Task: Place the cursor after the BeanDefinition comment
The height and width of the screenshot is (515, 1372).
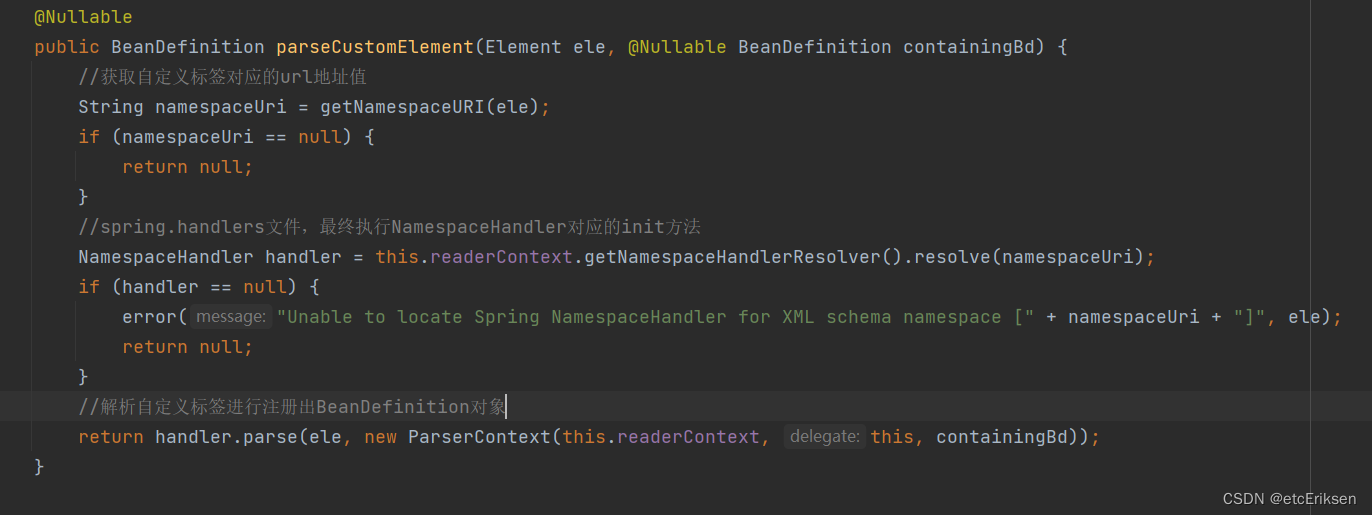Action: point(508,407)
